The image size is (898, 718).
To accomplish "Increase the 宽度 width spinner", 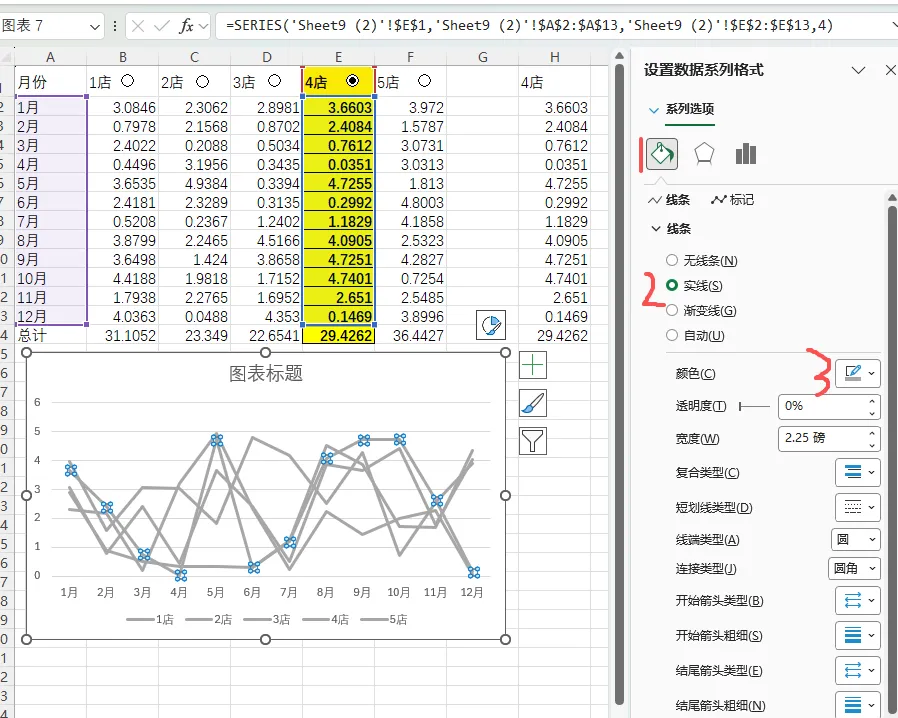I will coord(872,433).
